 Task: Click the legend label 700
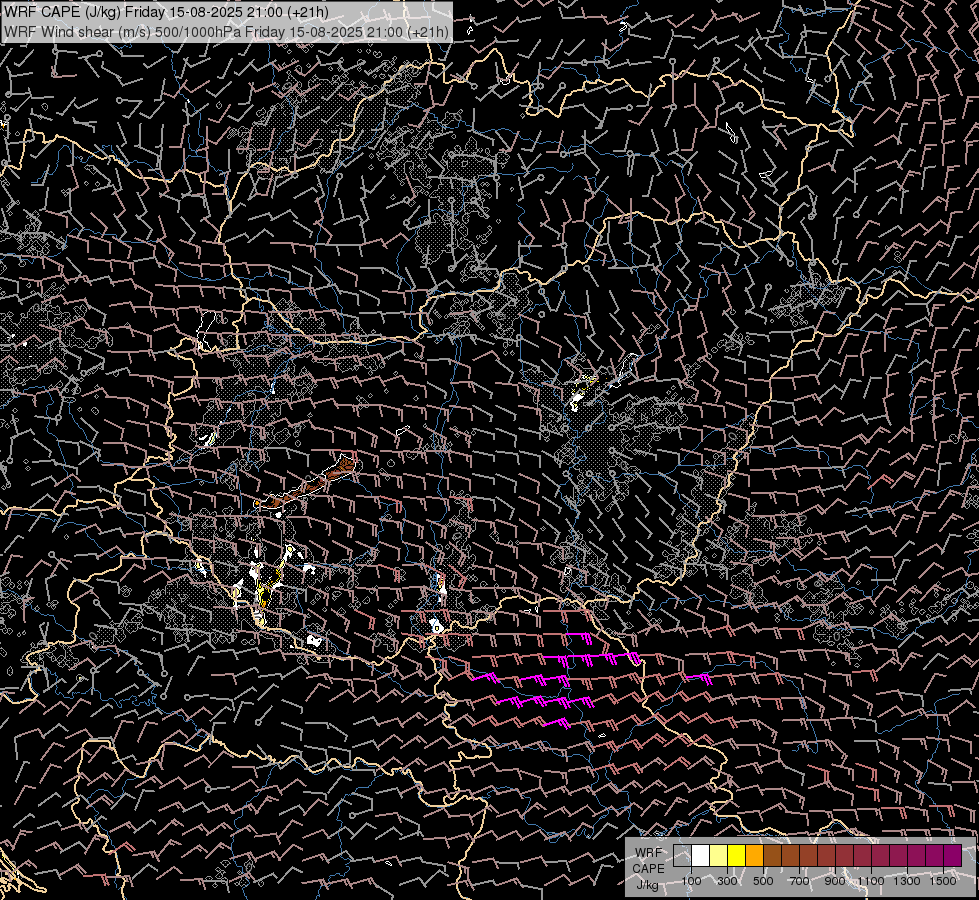tap(799, 881)
